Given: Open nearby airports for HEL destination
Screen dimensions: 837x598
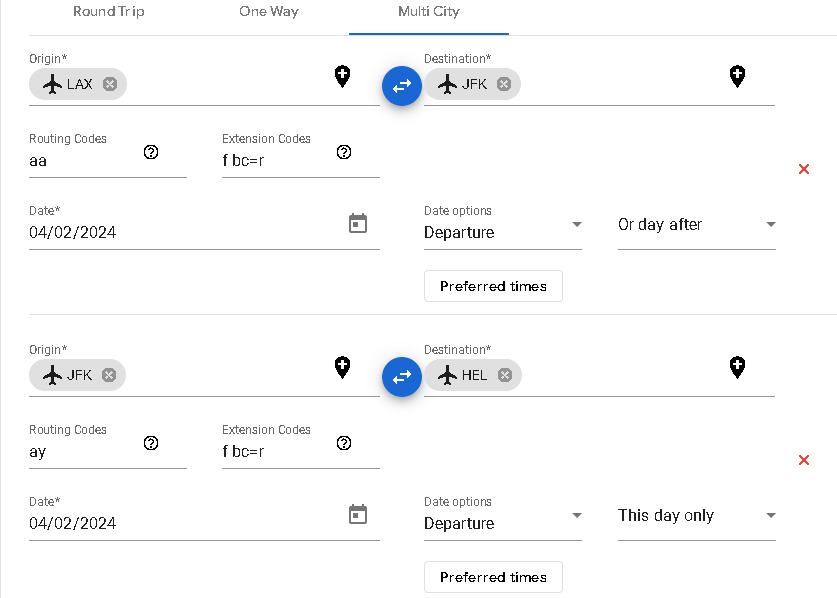Looking at the screenshot, I should pyautogui.click(x=737, y=367).
